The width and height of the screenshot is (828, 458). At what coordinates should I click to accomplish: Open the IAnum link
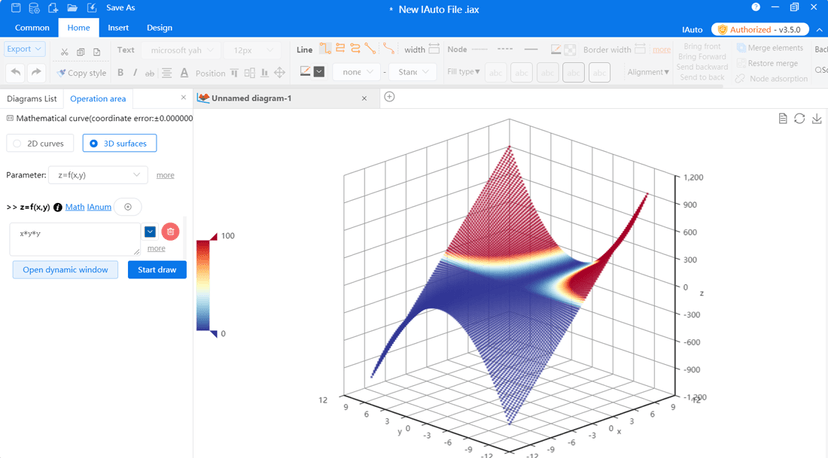(99, 207)
